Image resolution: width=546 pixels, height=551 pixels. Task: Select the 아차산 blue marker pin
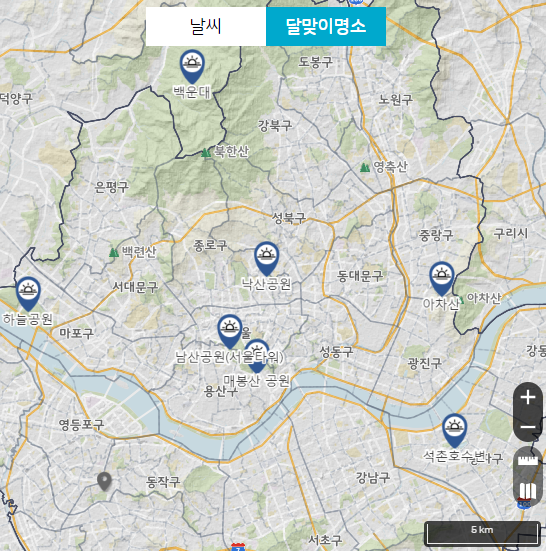click(442, 279)
